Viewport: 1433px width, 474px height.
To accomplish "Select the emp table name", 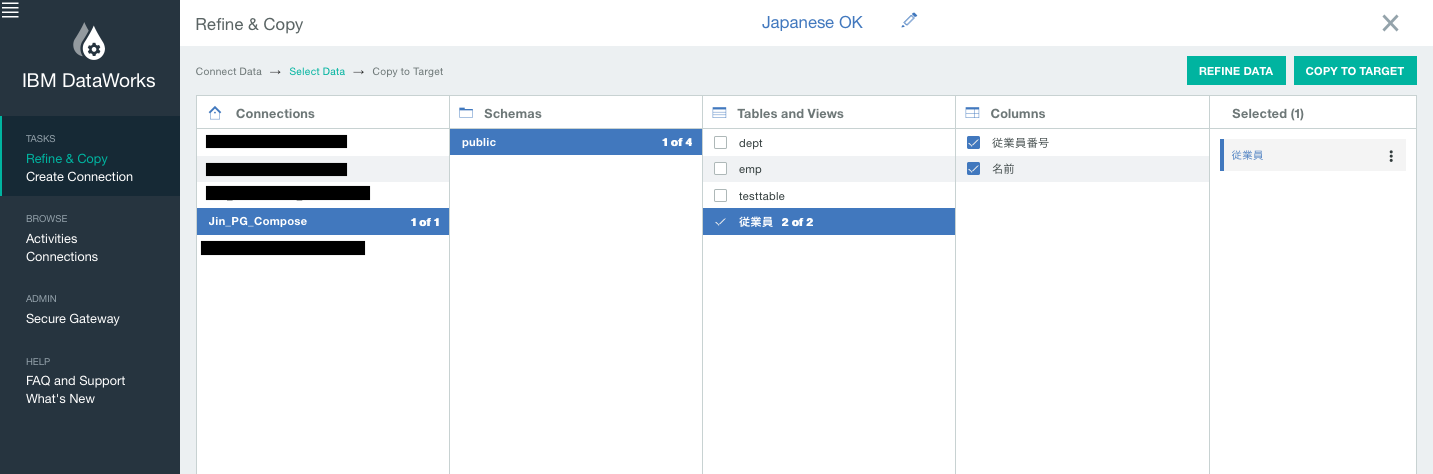I will (x=750, y=169).
